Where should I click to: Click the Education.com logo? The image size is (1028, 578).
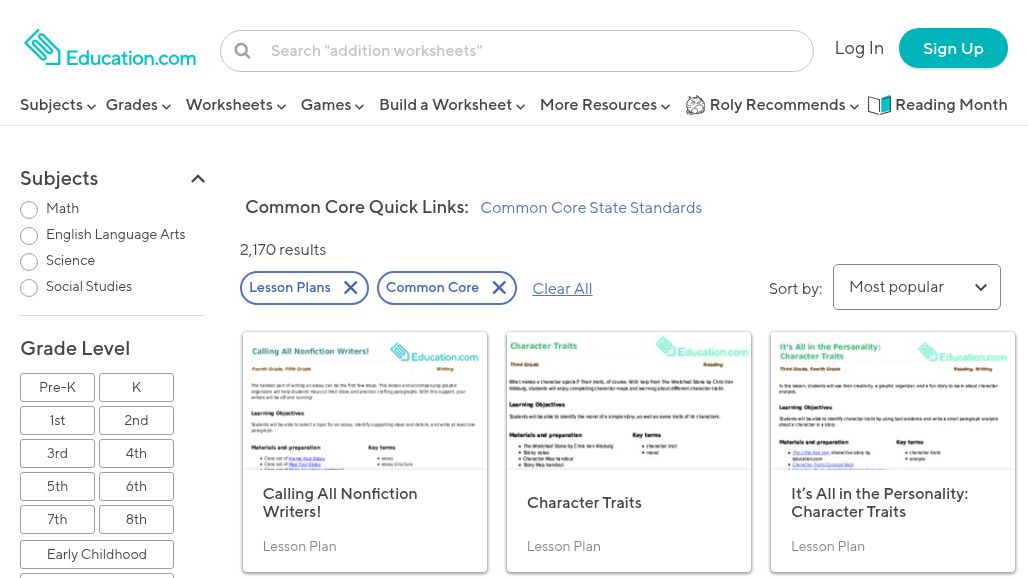(x=110, y=48)
